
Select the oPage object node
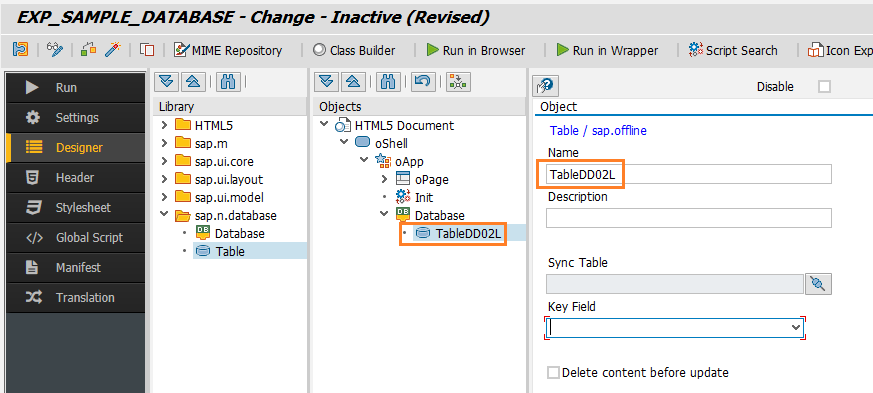pos(431,179)
